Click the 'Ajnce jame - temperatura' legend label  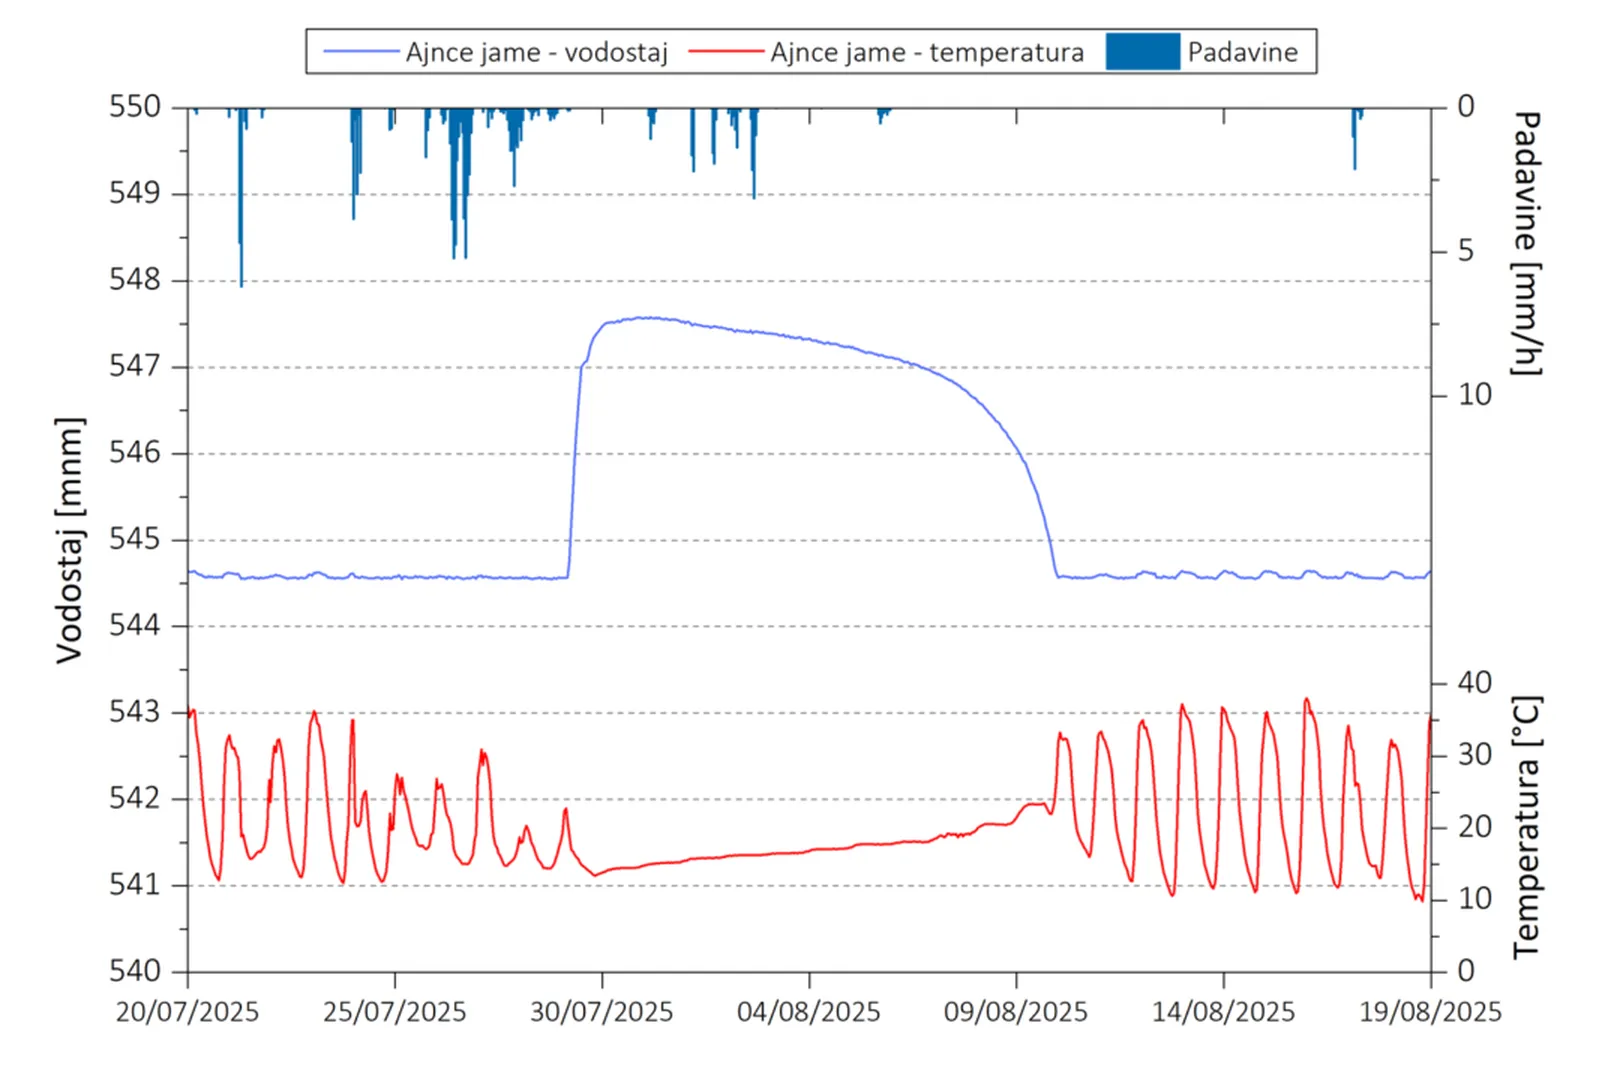coord(926,52)
